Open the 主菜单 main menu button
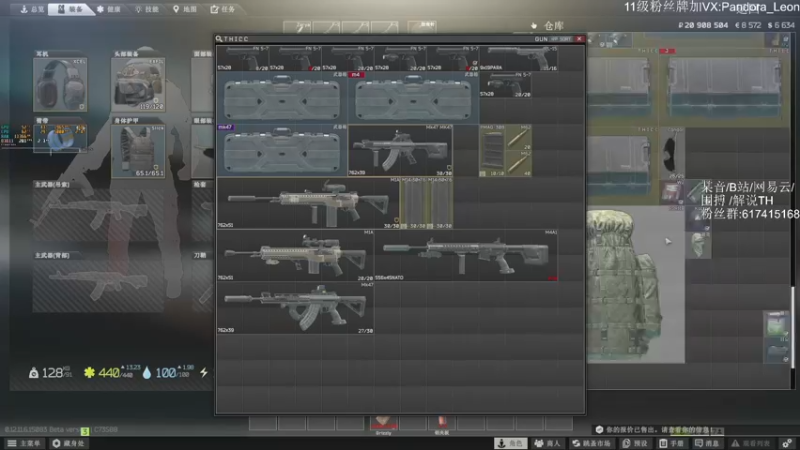Image resolution: width=800 pixels, height=450 pixels. [24, 443]
